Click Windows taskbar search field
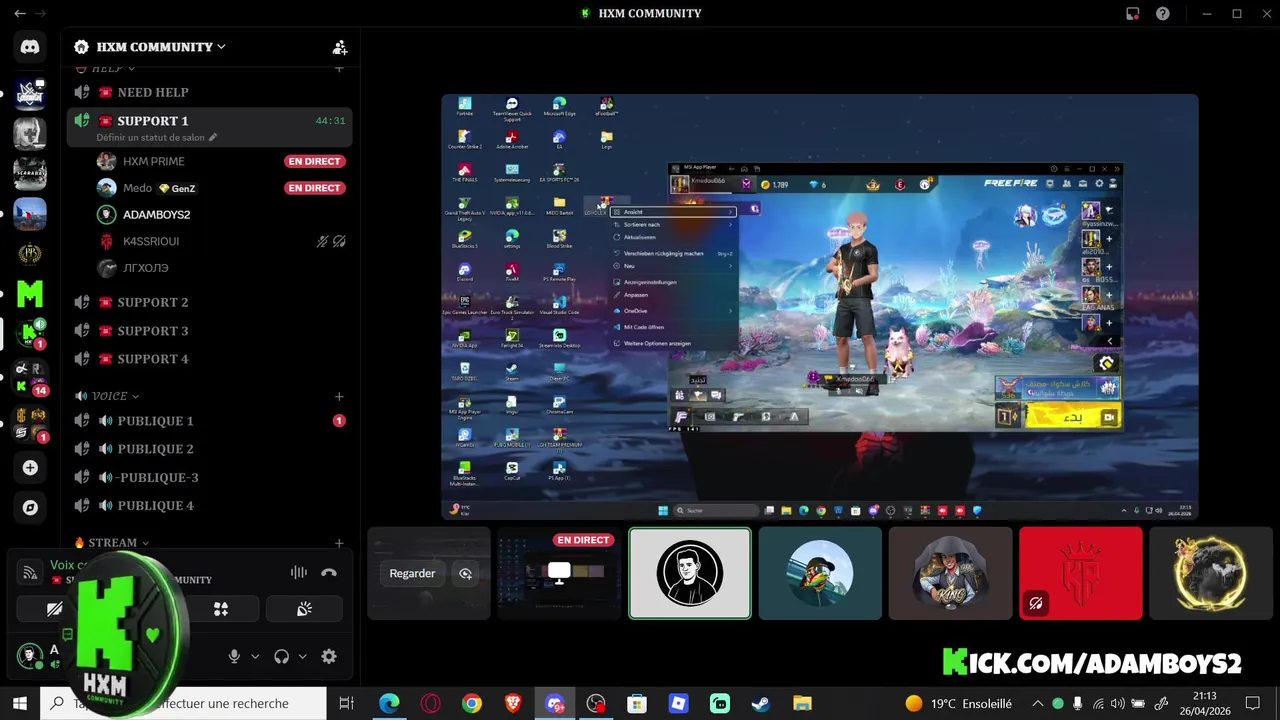 pos(185,704)
